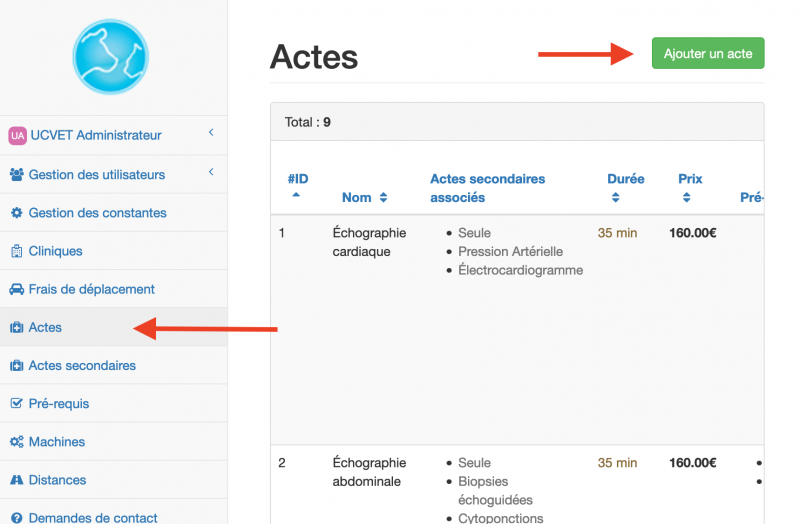Click the checkmark icon beside Pré-requis
This screenshot has width=800, height=524.
click(17, 404)
